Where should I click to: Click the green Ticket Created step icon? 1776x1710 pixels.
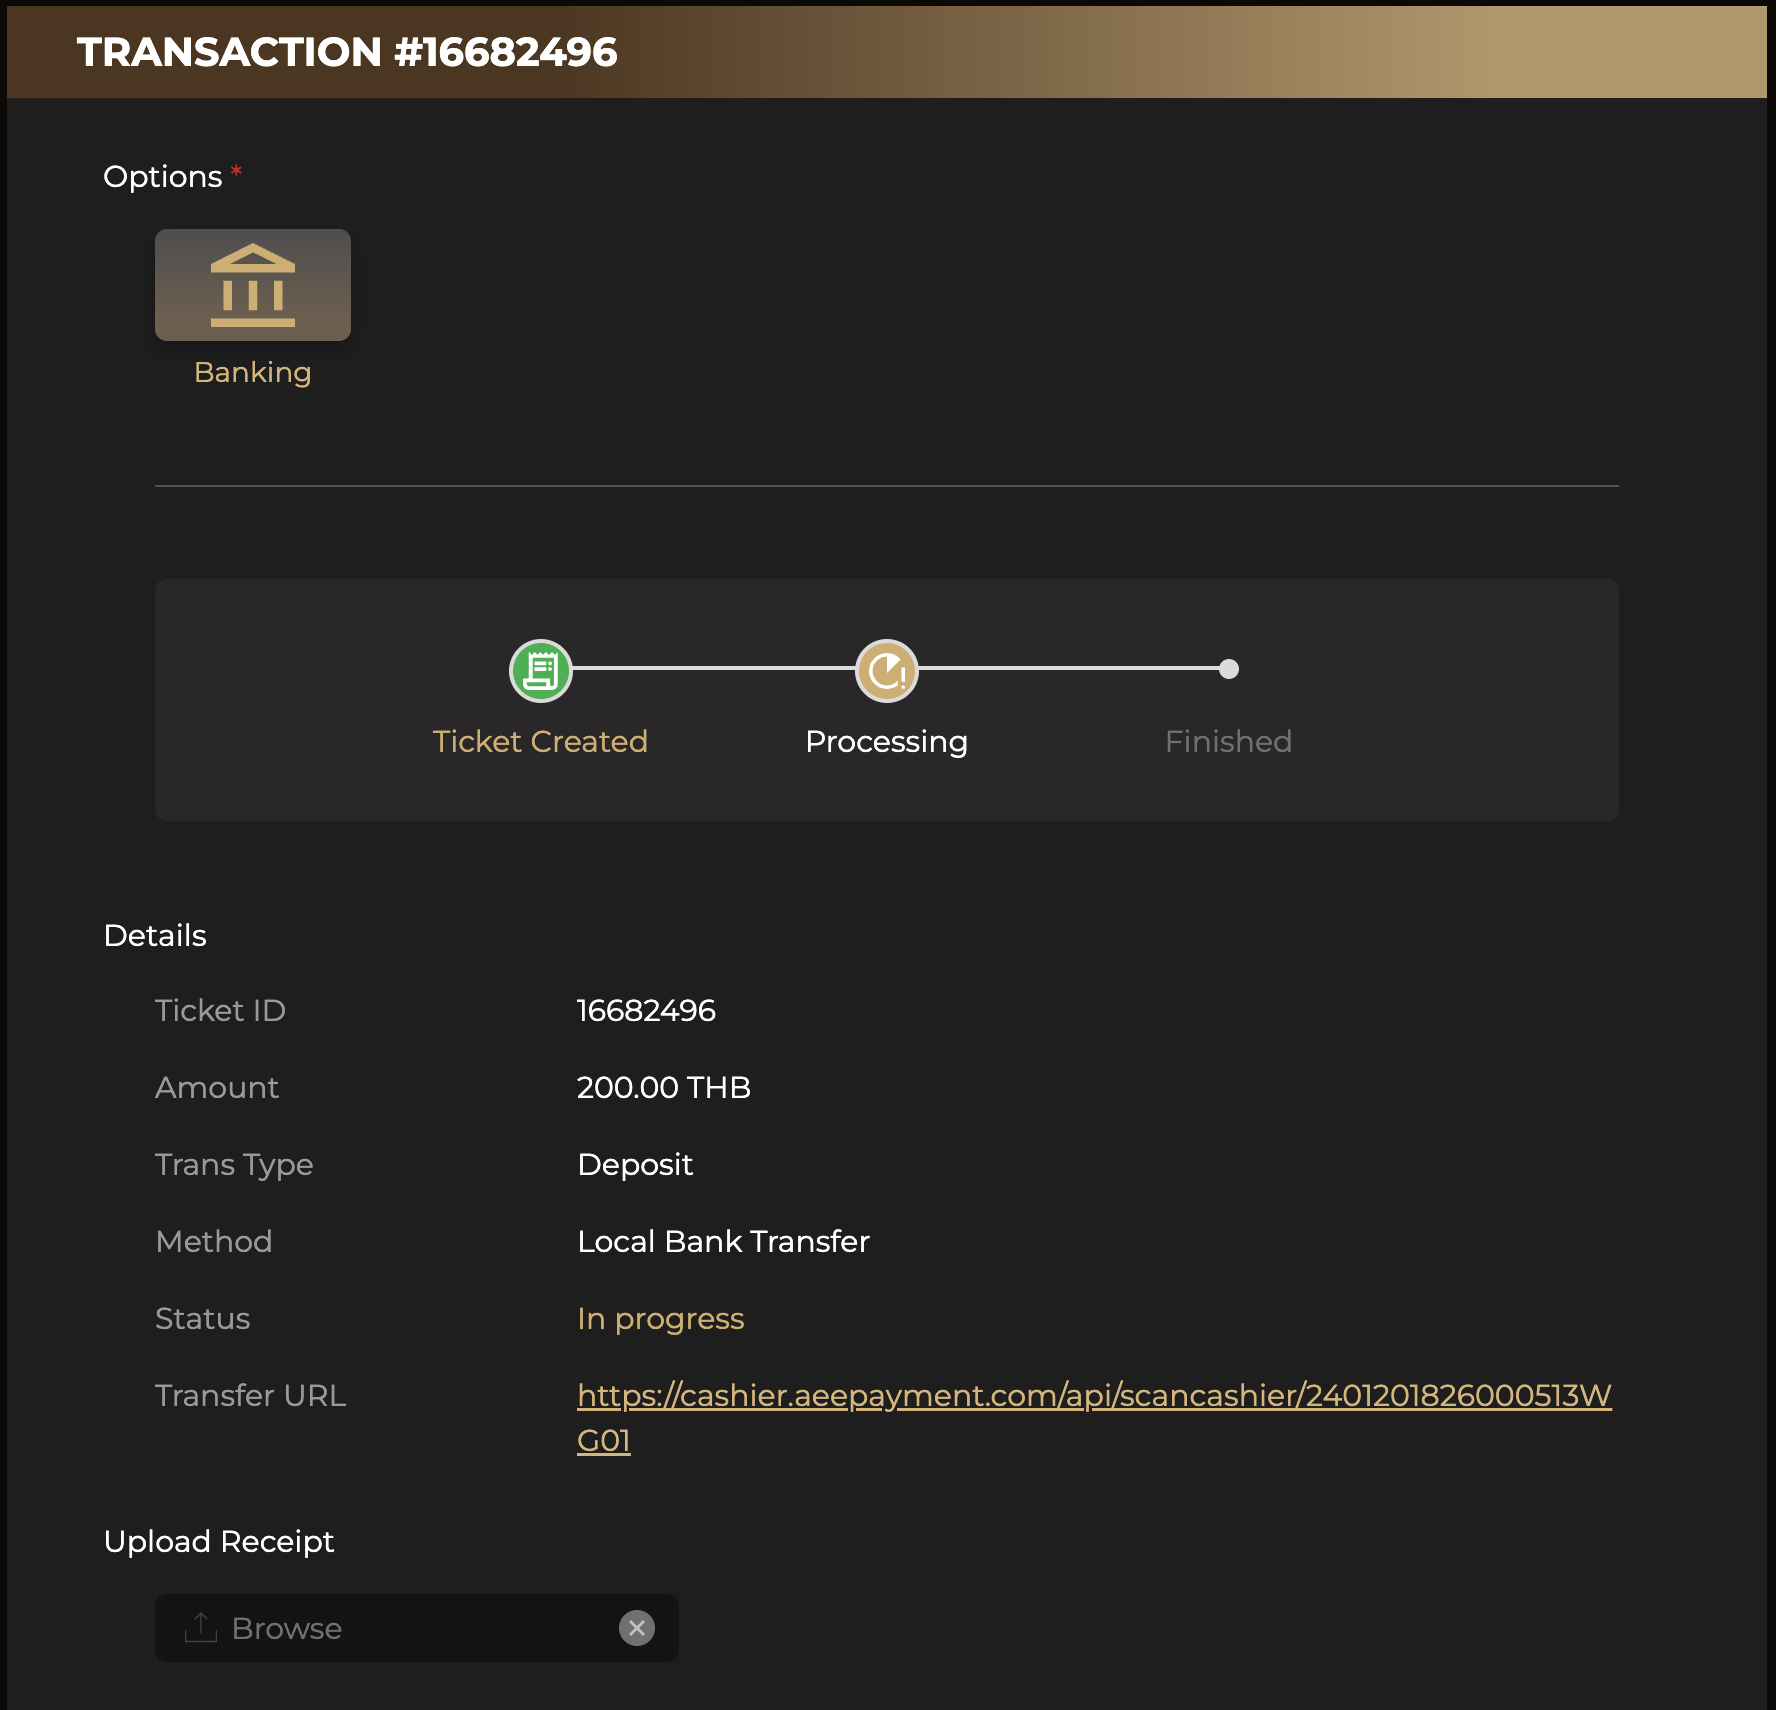541,670
